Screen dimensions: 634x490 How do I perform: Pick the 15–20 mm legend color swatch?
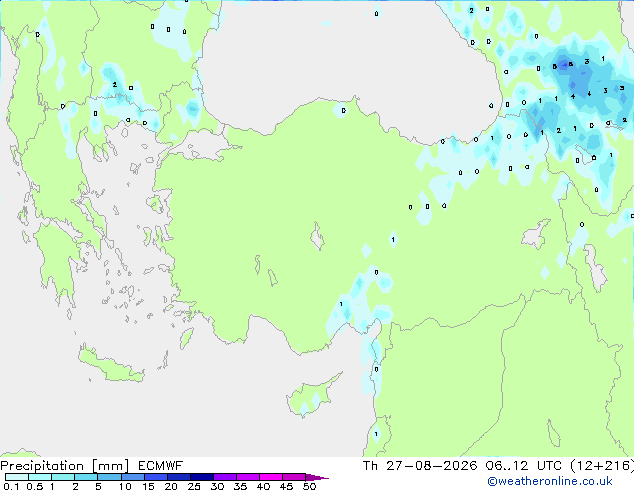[x=155, y=477]
